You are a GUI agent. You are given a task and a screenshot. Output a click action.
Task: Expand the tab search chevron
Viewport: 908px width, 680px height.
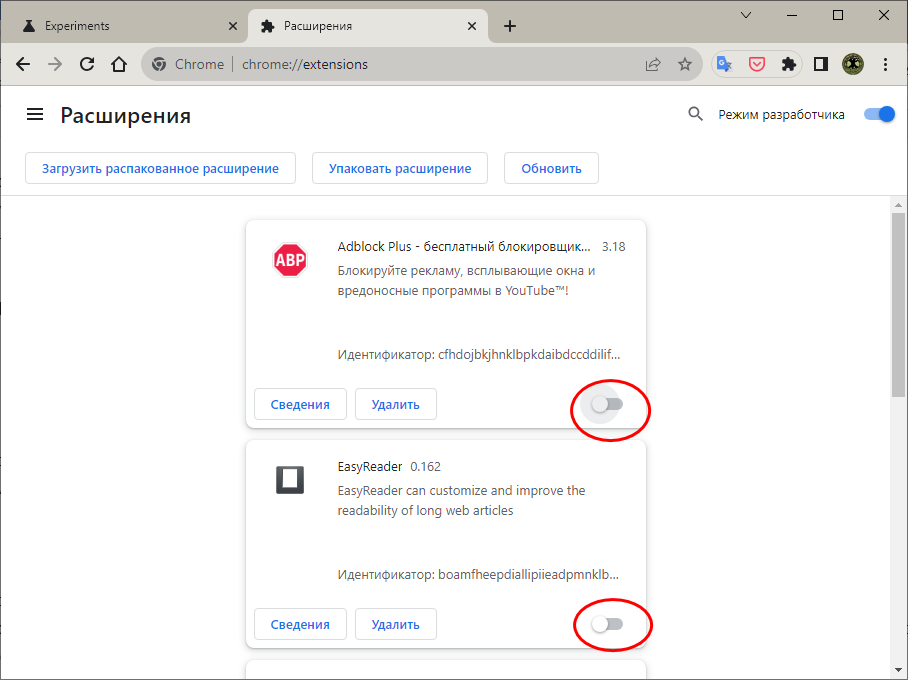coord(746,16)
